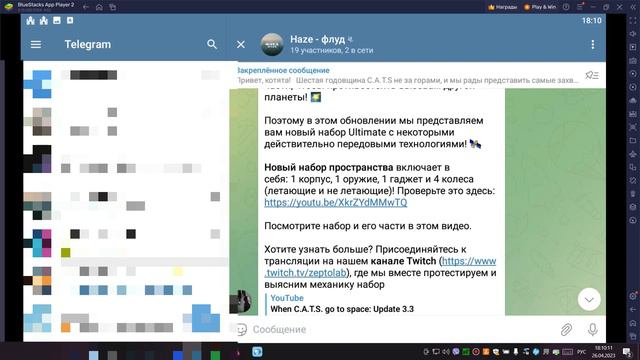Image resolution: width=640 pixels, height=360 pixels.
Task: Close the Haze chat with X
Action: tap(241, 44)
